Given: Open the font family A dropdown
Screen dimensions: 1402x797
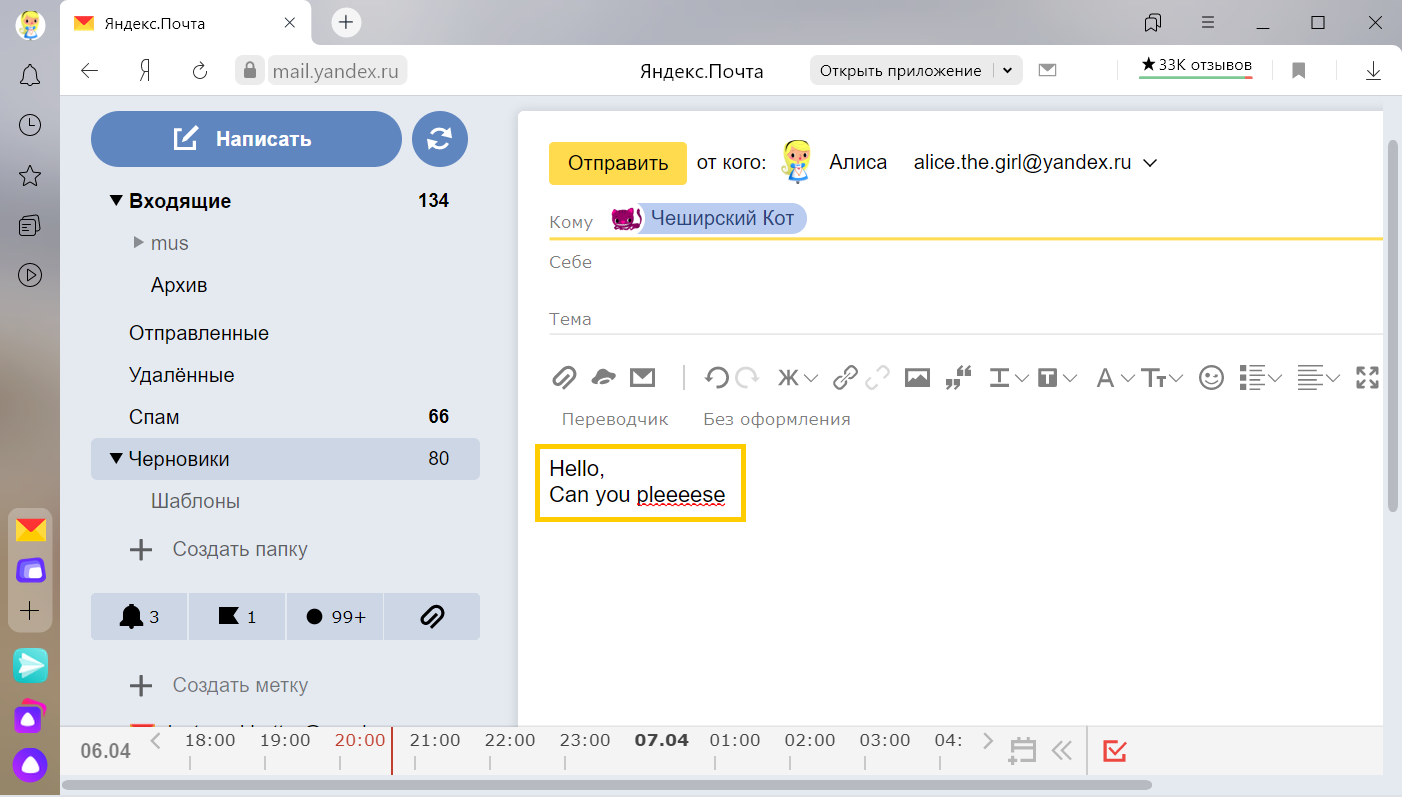Looking at the screenshot, I should point(1115,377).
